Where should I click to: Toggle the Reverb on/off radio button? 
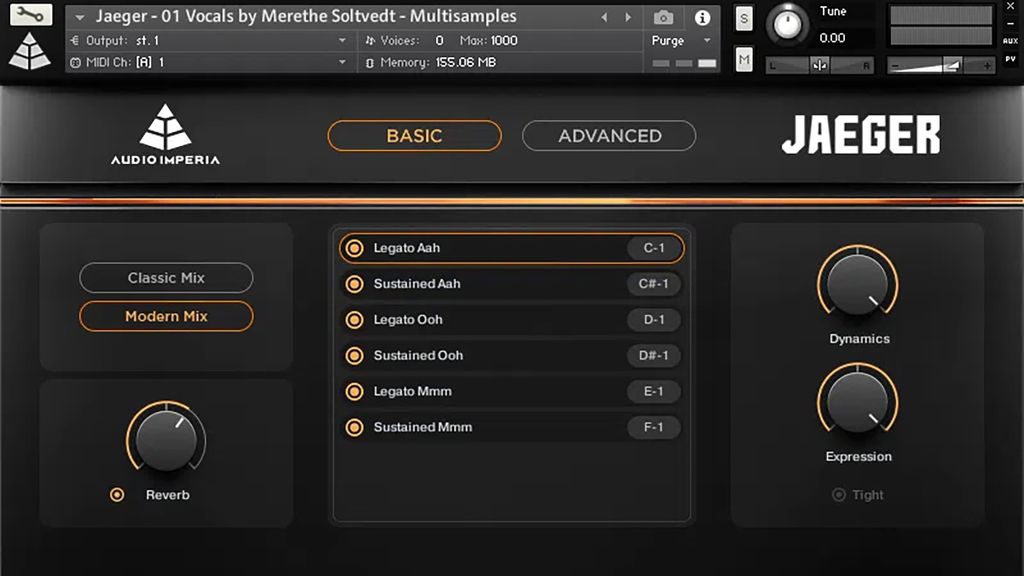point(117,495)
